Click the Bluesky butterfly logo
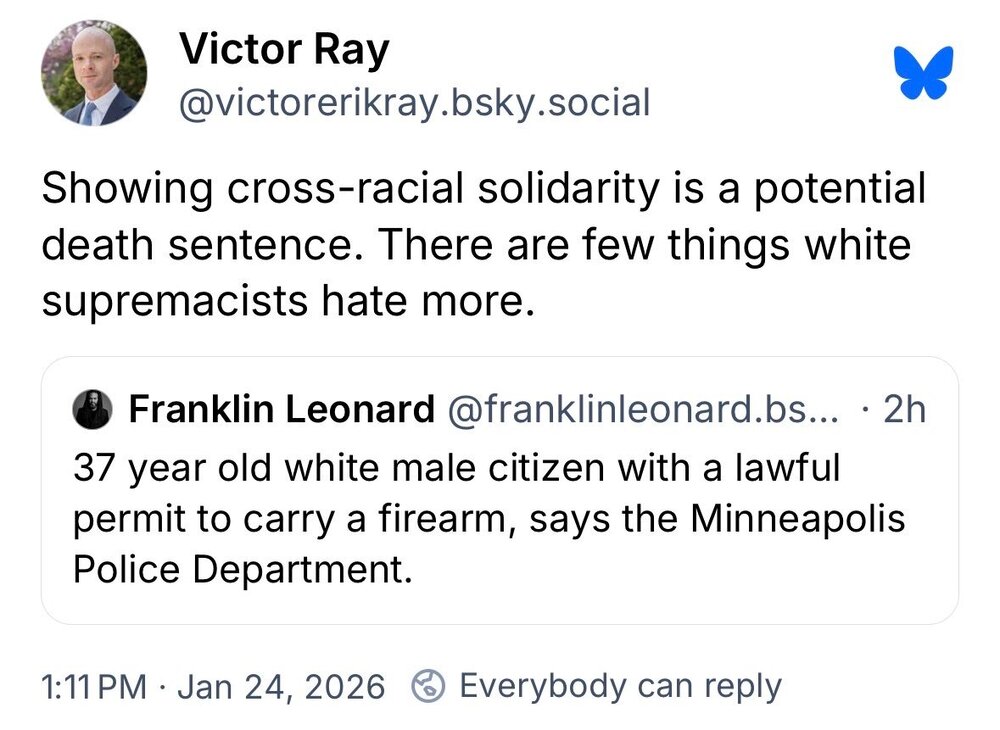Screen dimensions: 1000x730 click(925, 75)
